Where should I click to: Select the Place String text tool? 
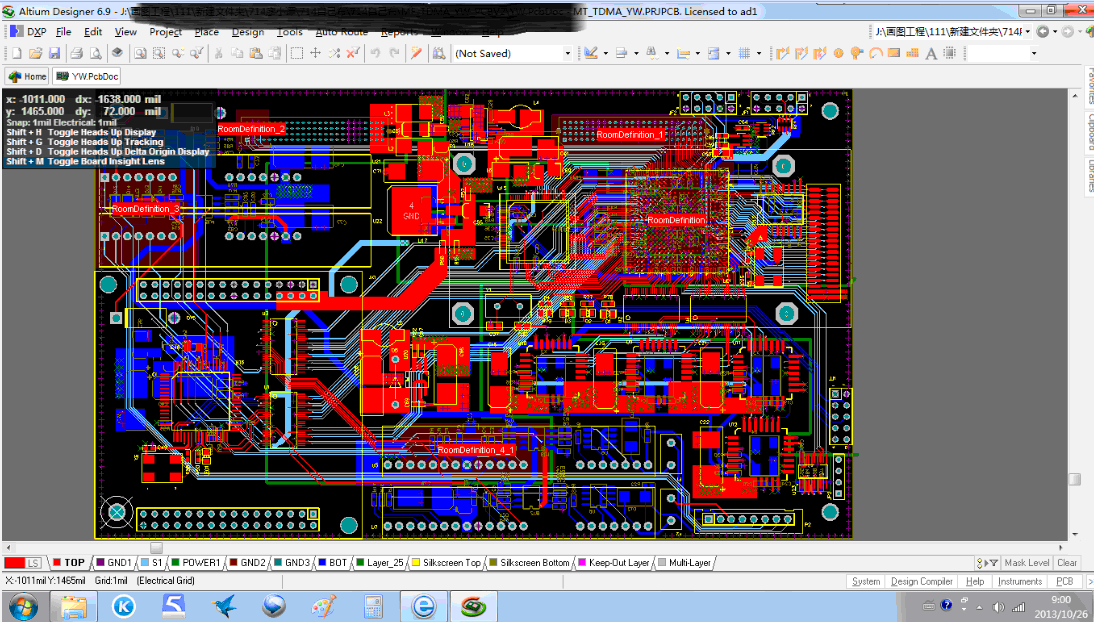coord(931,53)
